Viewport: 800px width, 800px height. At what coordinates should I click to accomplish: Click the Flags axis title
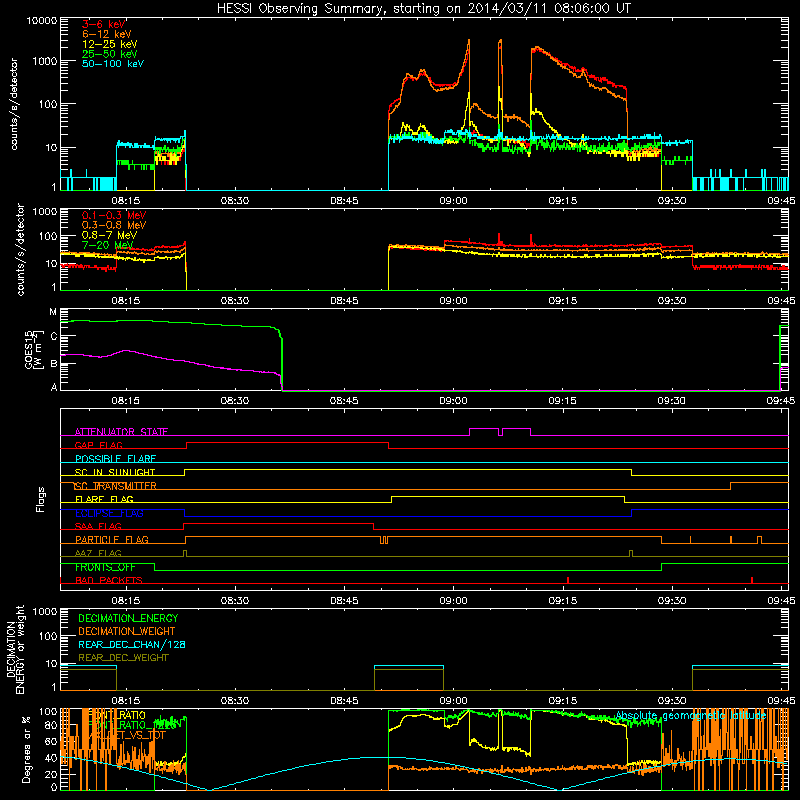click(x=40, y=499)
